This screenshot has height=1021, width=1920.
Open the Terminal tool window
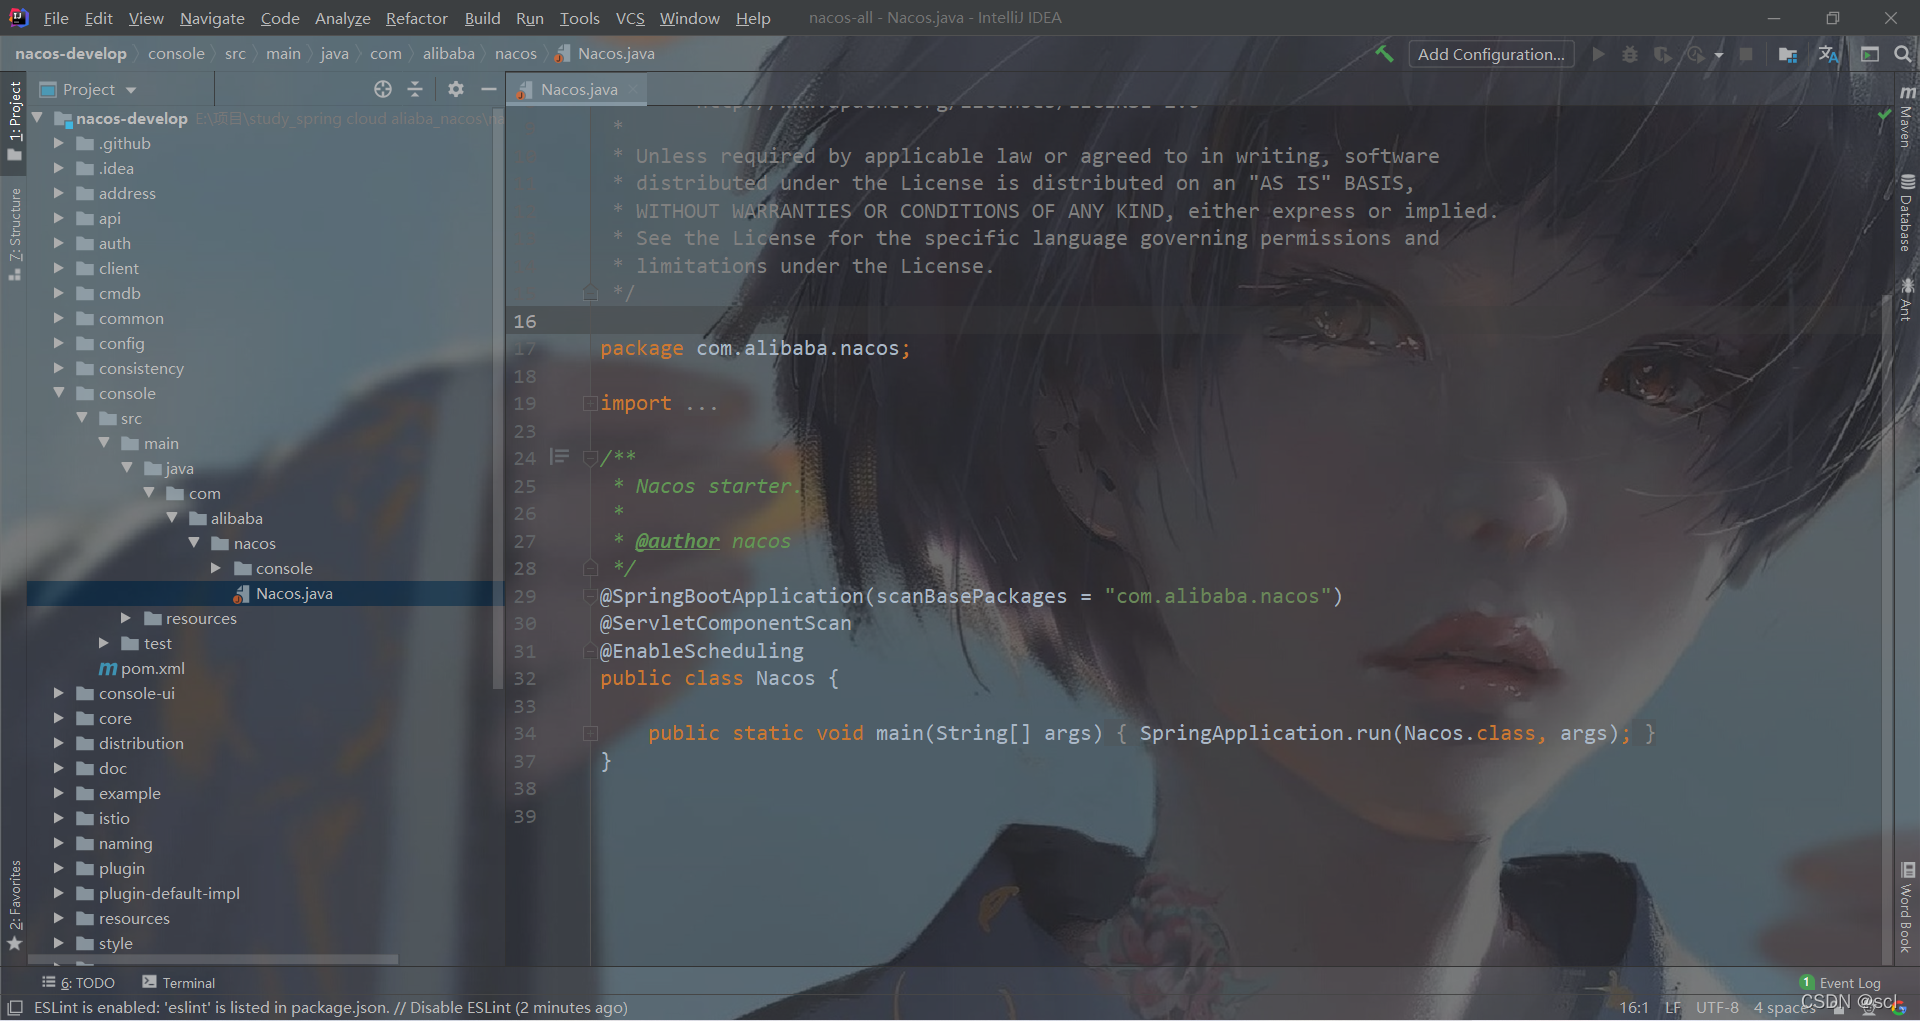(179, 983)
